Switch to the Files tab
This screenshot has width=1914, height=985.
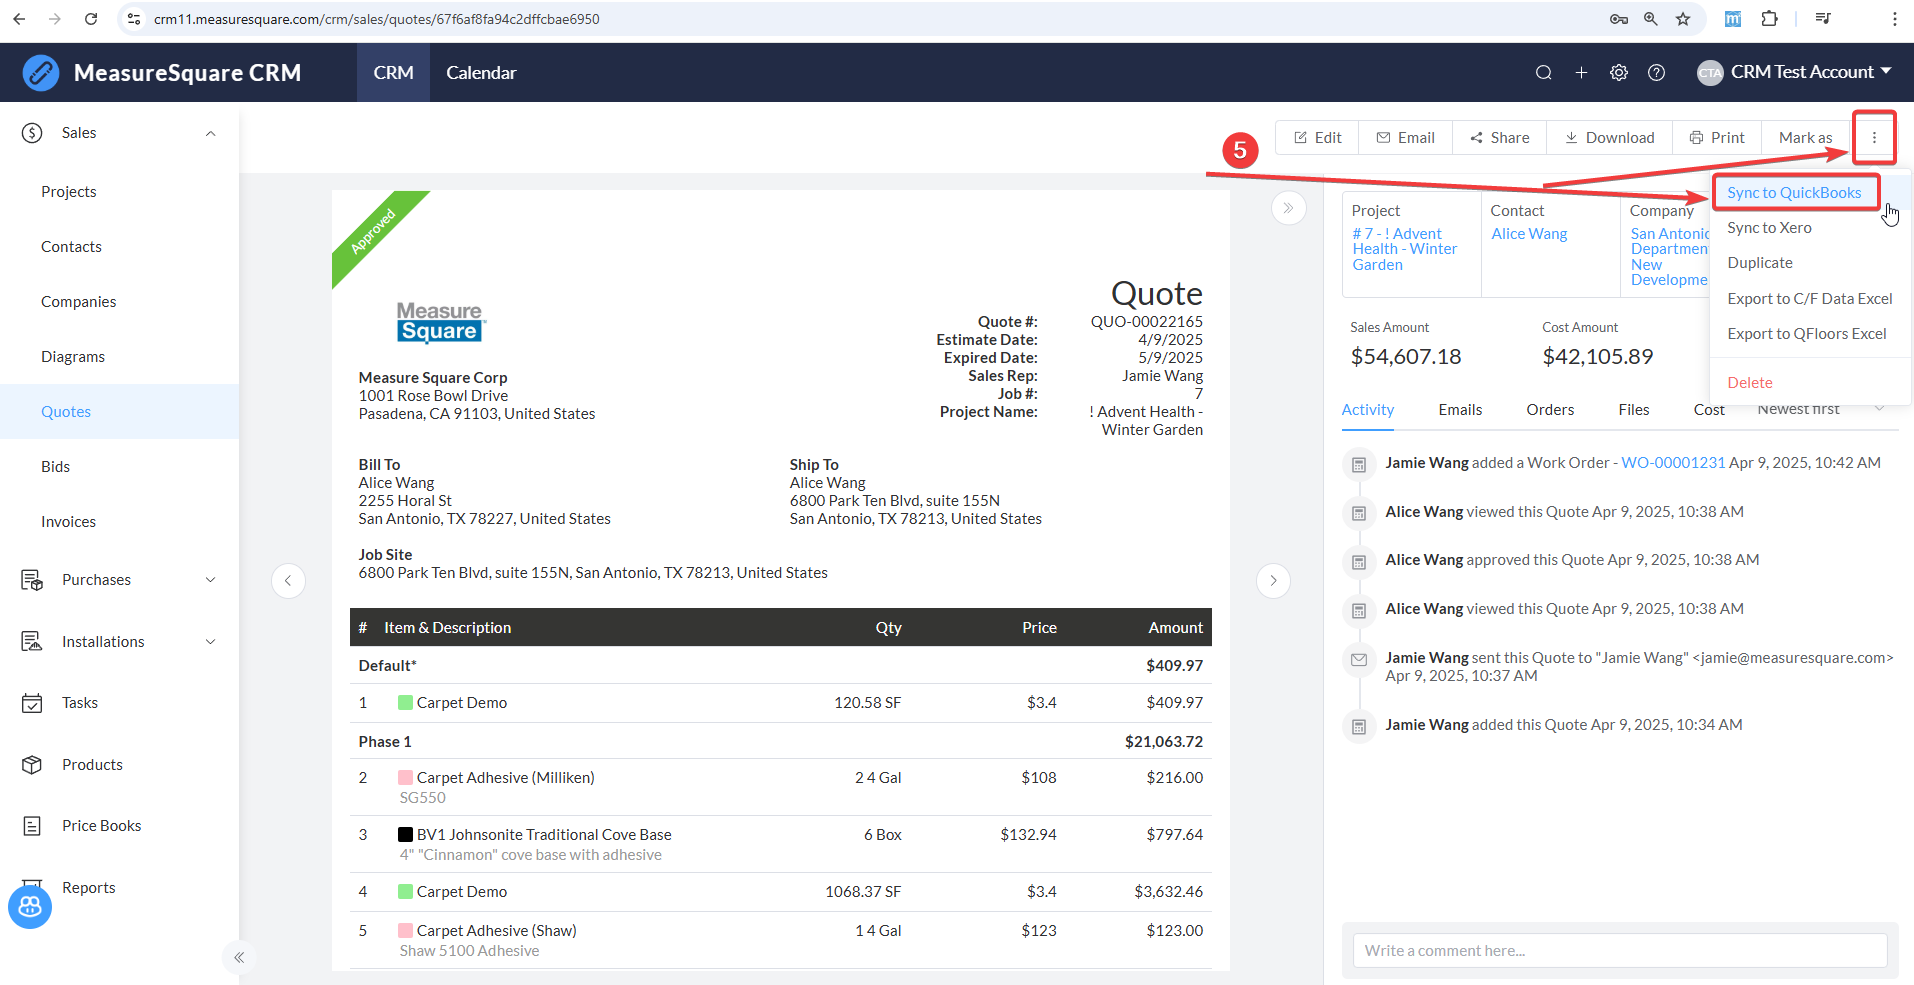(x=1634, y=410)
